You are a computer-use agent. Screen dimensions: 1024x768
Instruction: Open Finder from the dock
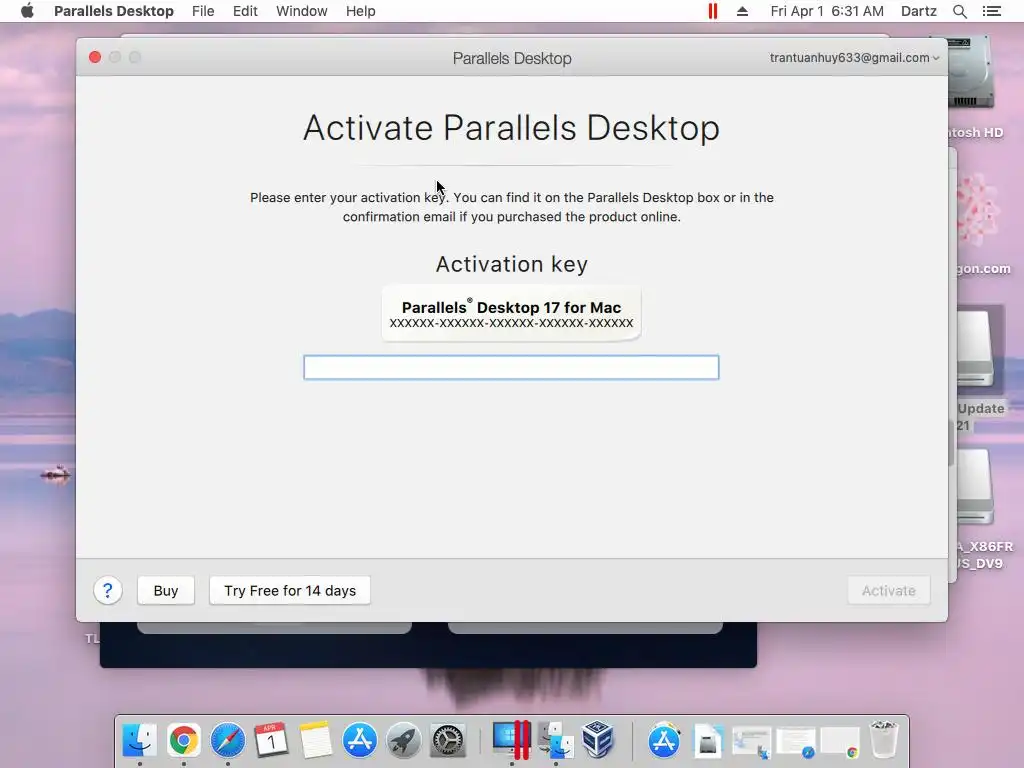[140, 740]
